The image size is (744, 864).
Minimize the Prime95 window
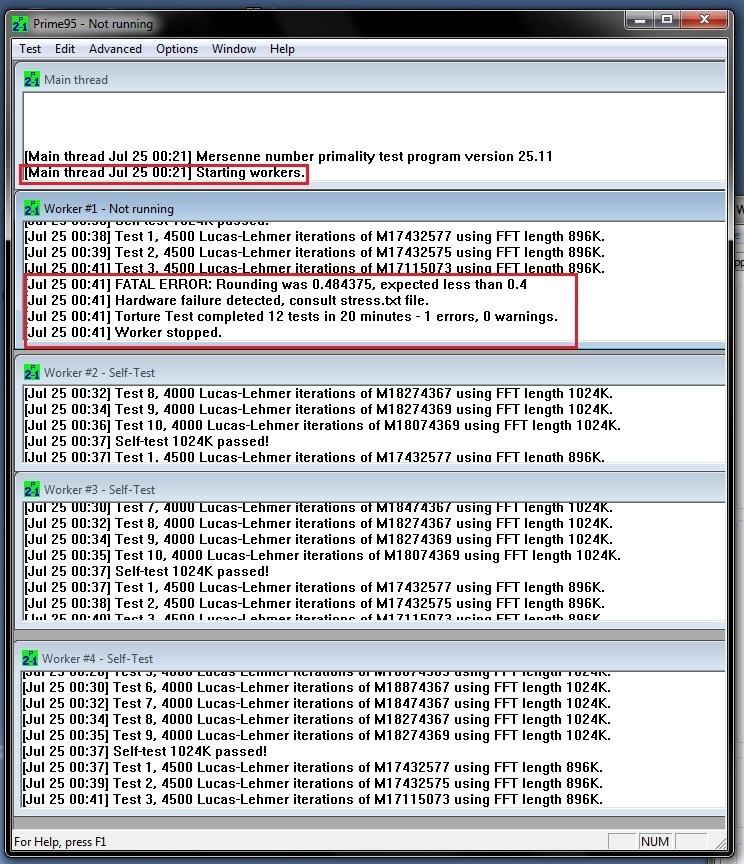coord(640,20)
